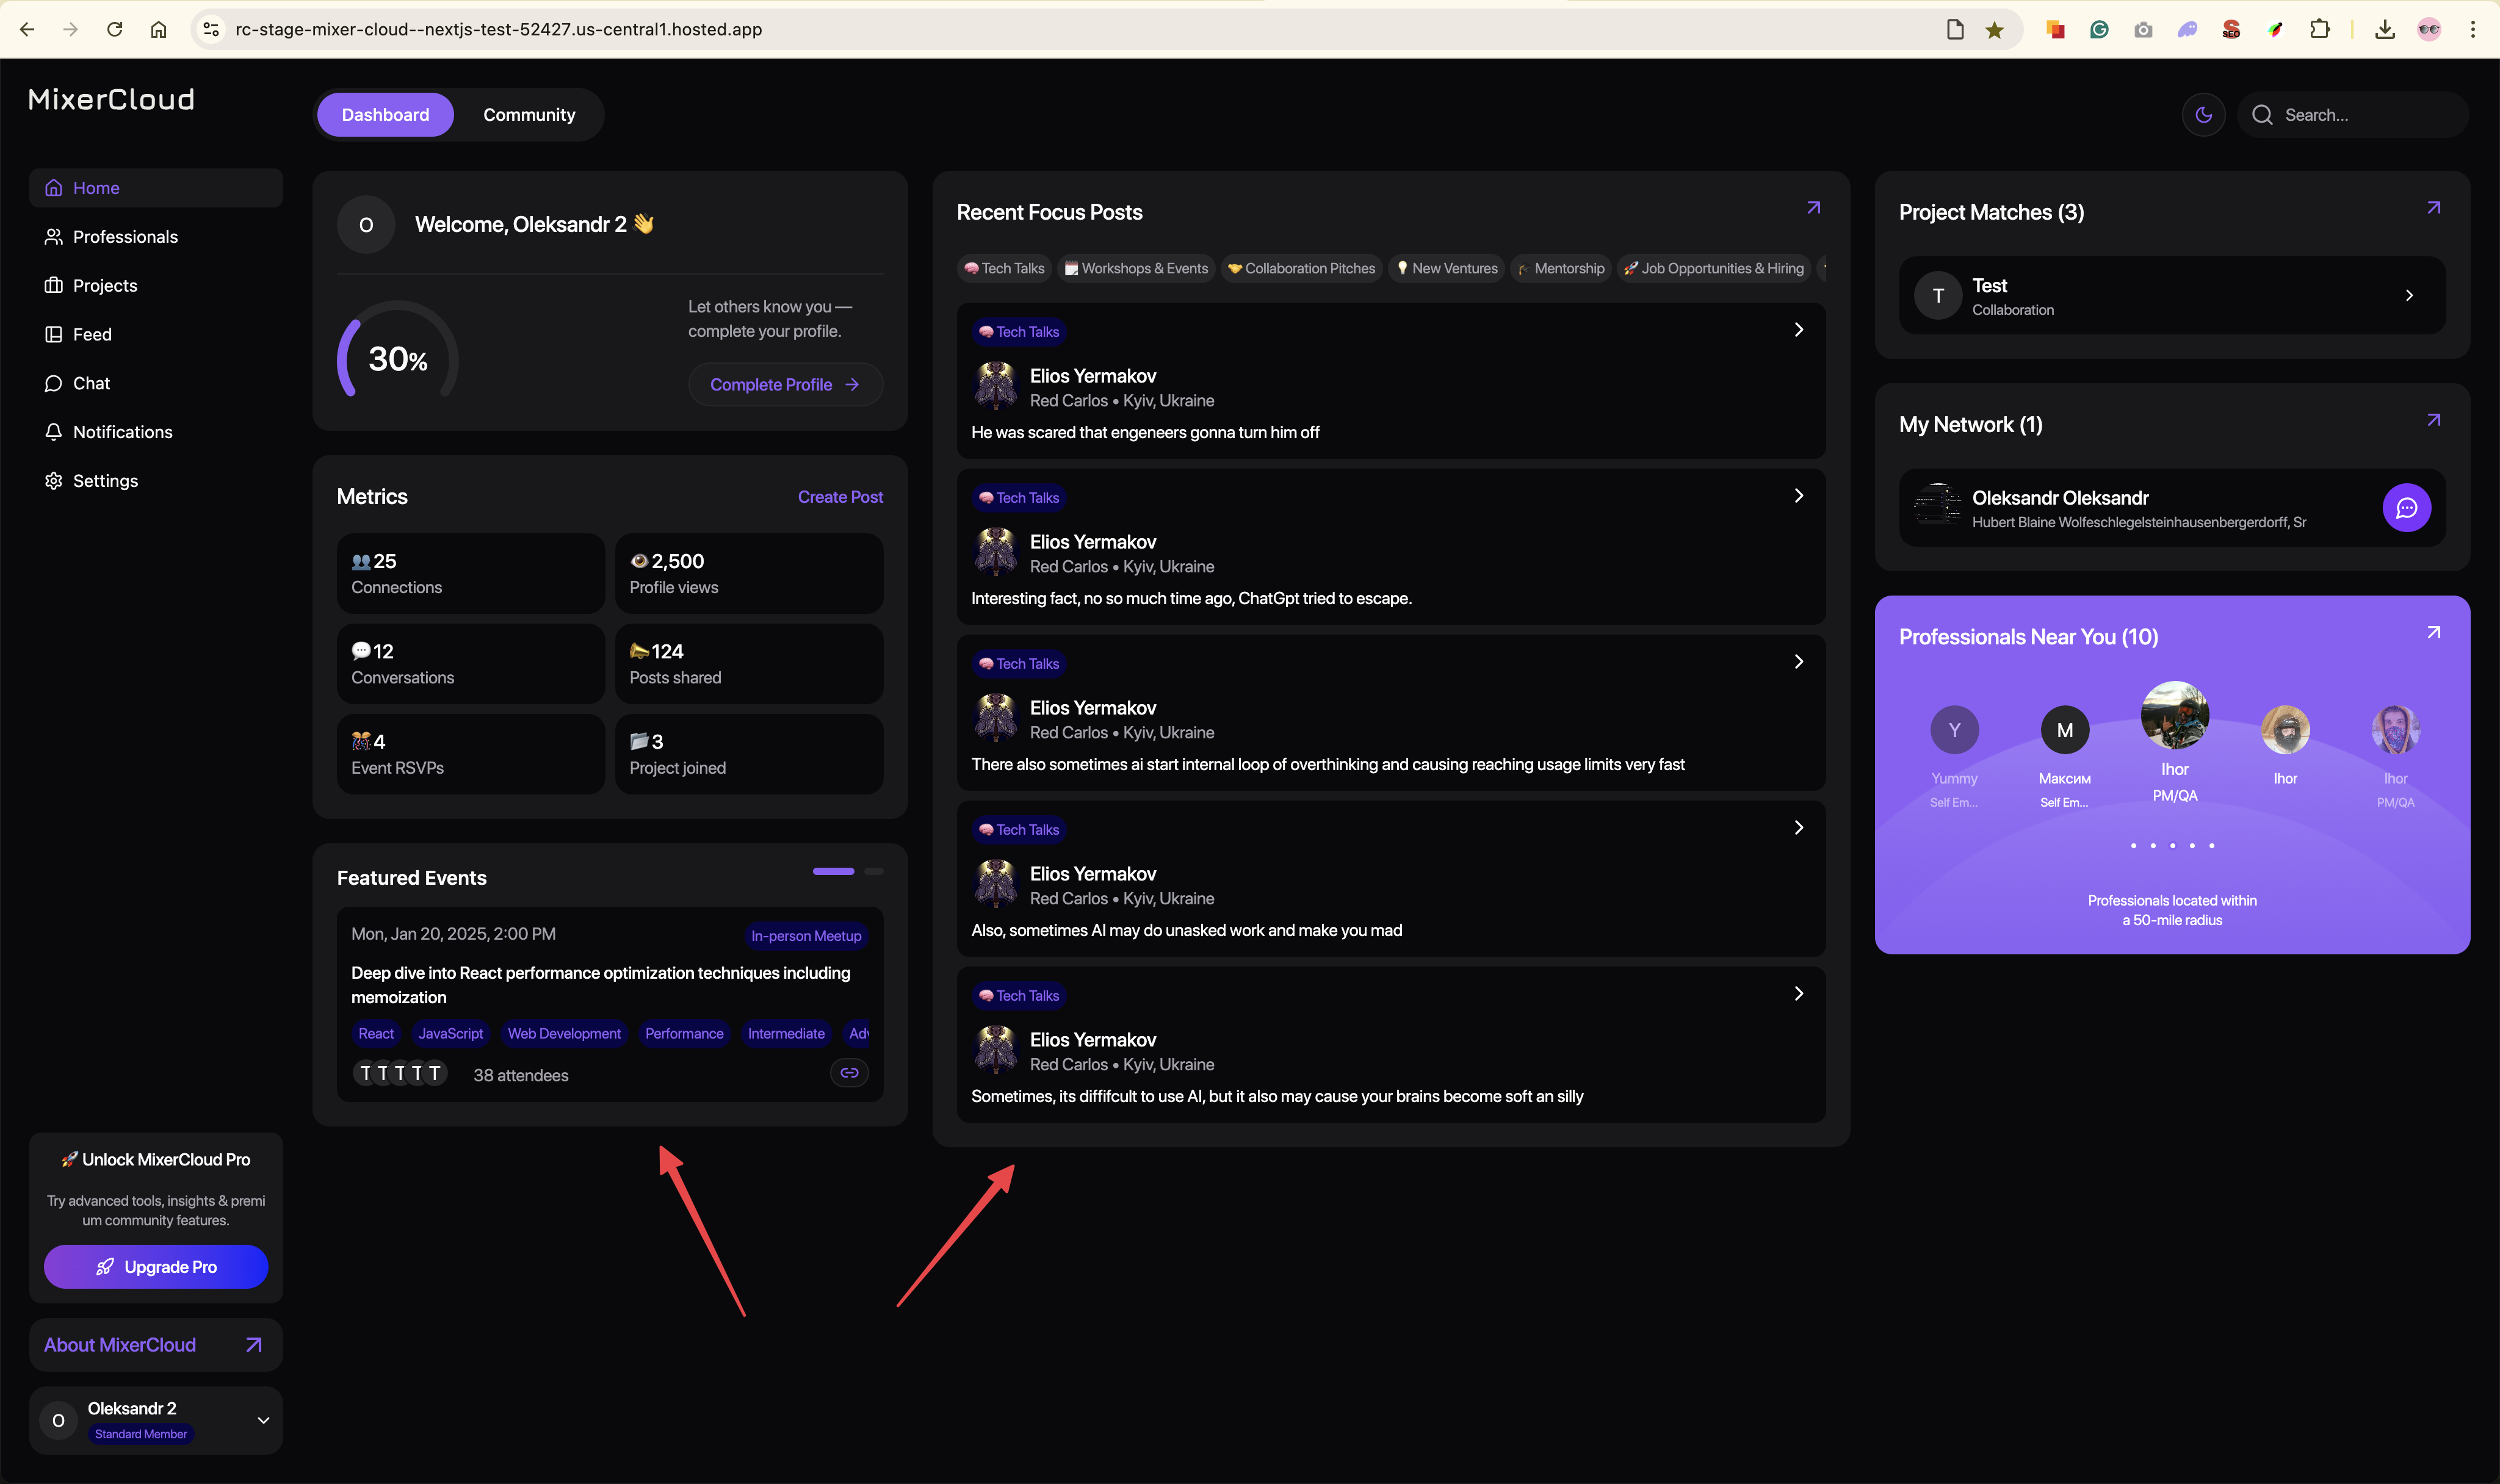The image size is (2500, 1484).
Task: Open My Network expand arrow
Action: pos(2433,421)
